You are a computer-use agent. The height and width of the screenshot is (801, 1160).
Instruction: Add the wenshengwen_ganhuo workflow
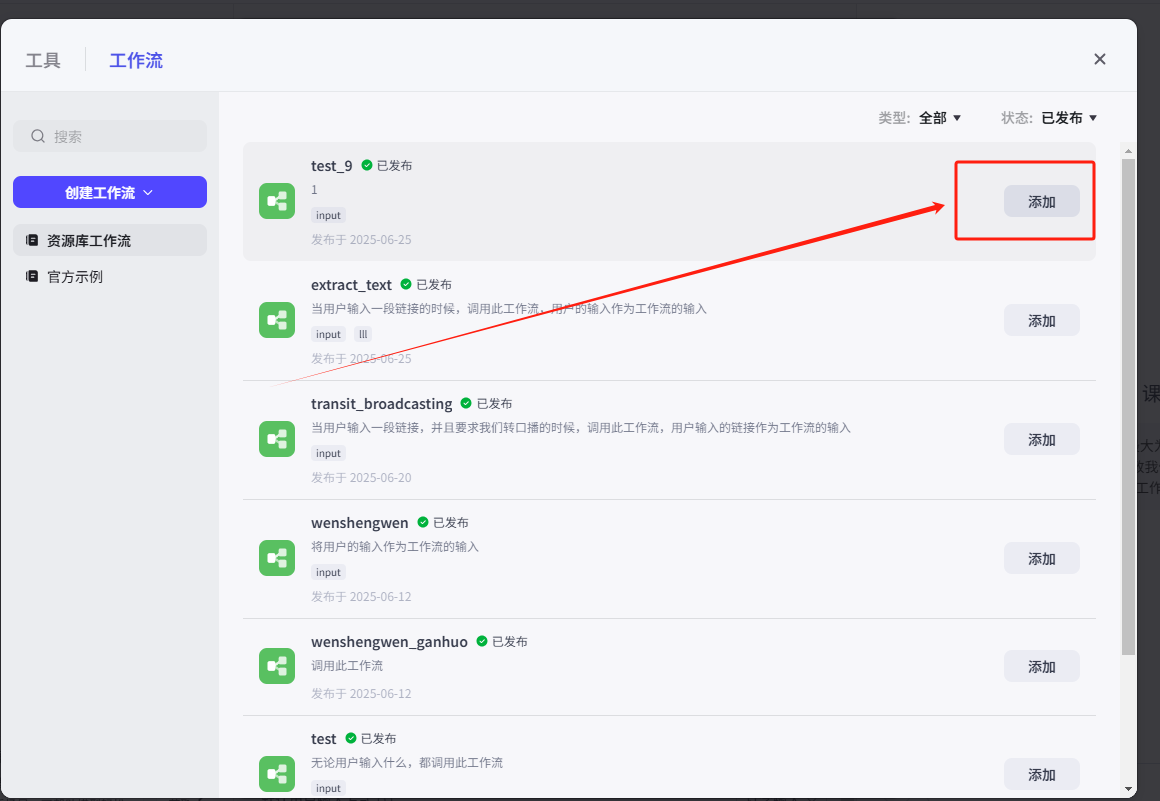(x=1041, y=666)
